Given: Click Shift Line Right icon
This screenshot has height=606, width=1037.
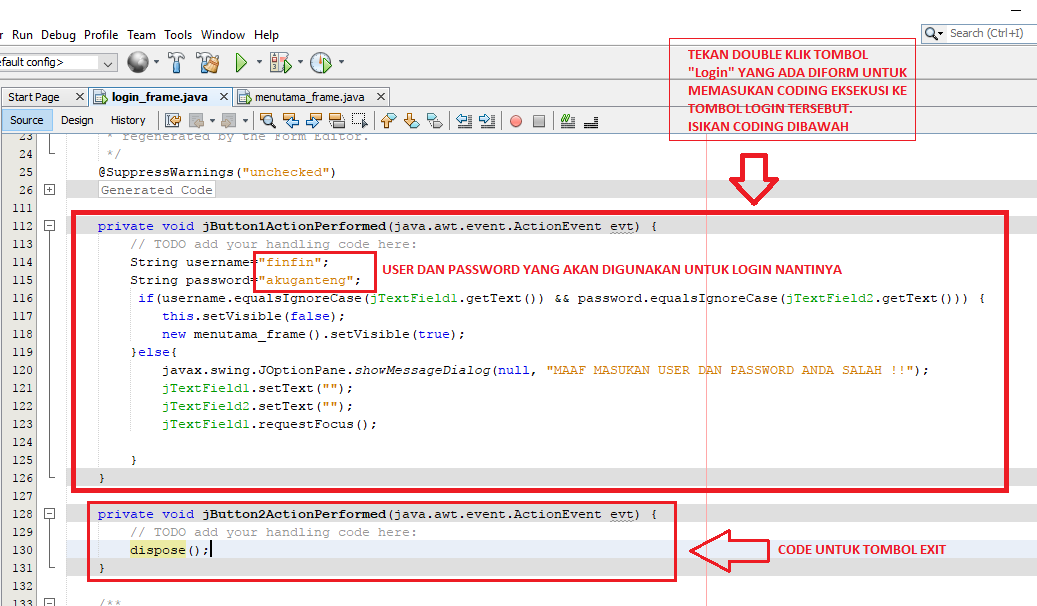Looking at the screenshot, I should point(487,120).
